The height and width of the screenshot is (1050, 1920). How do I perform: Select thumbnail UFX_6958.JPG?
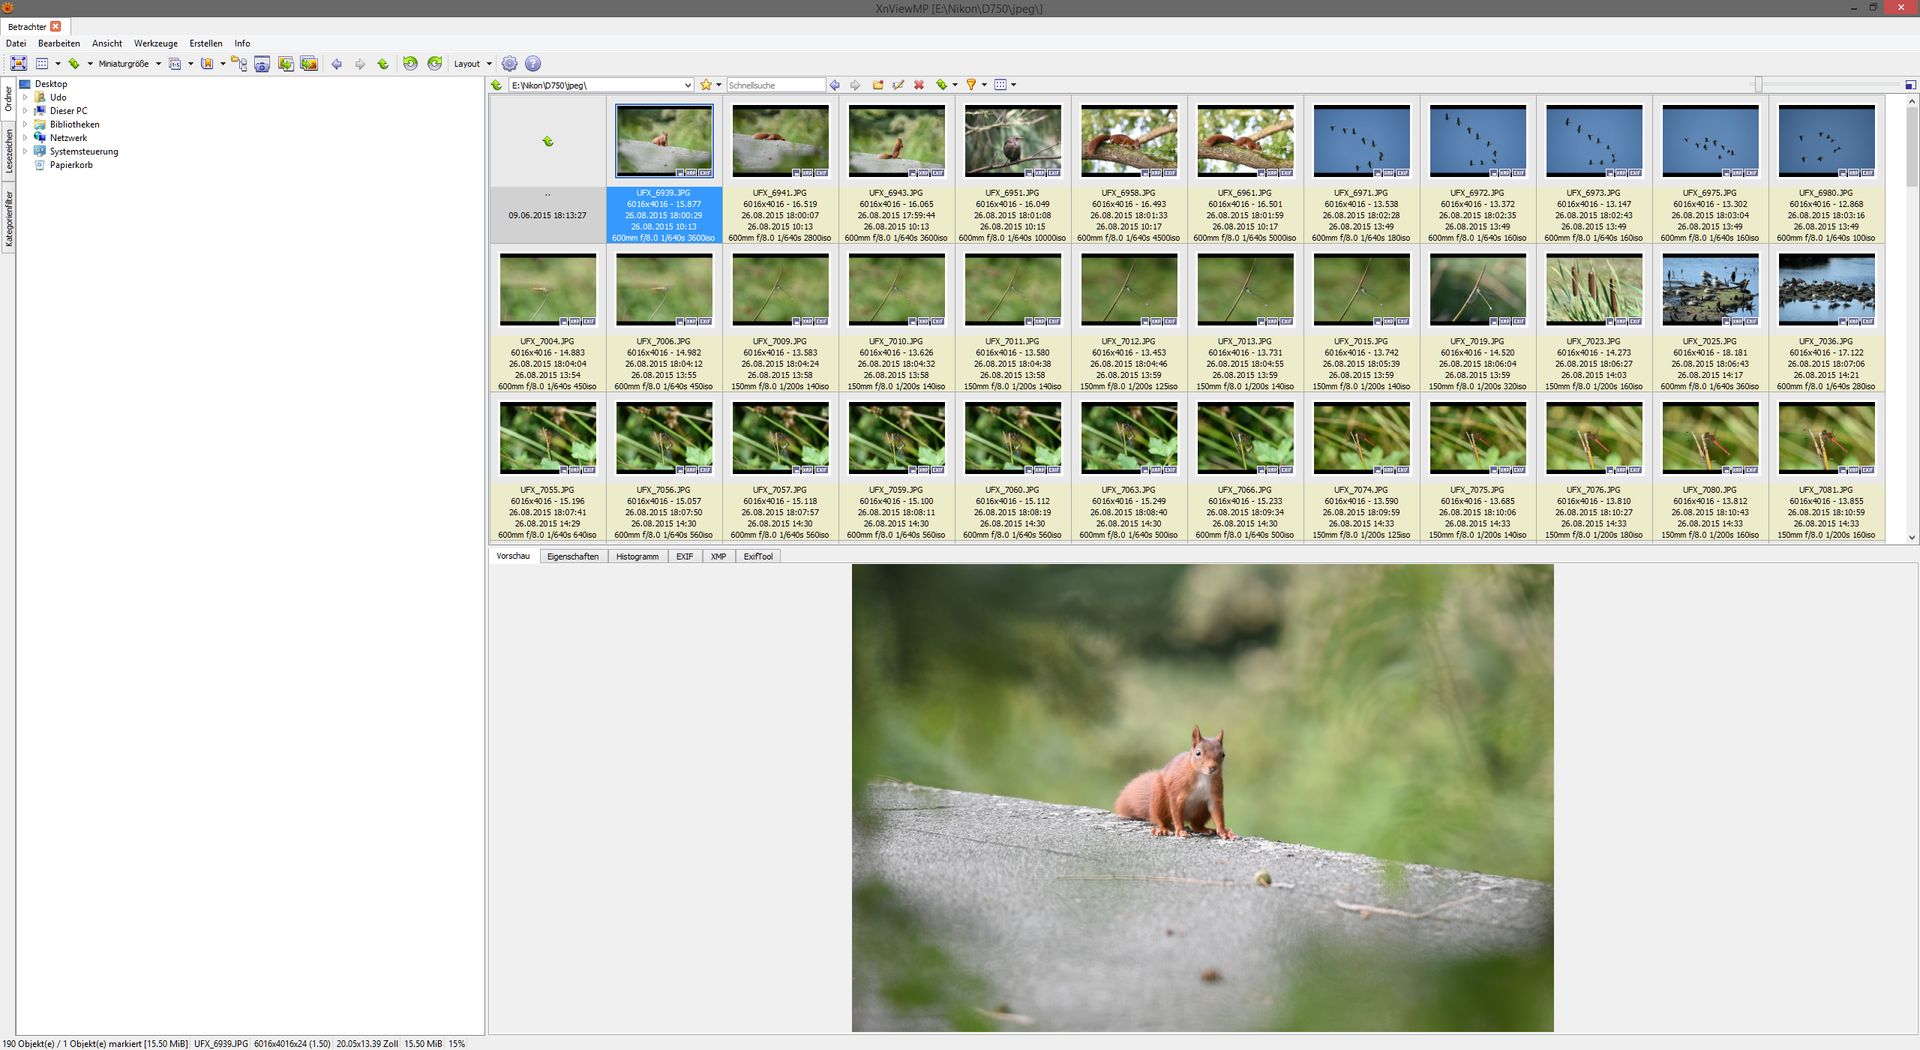point(1129,142)
